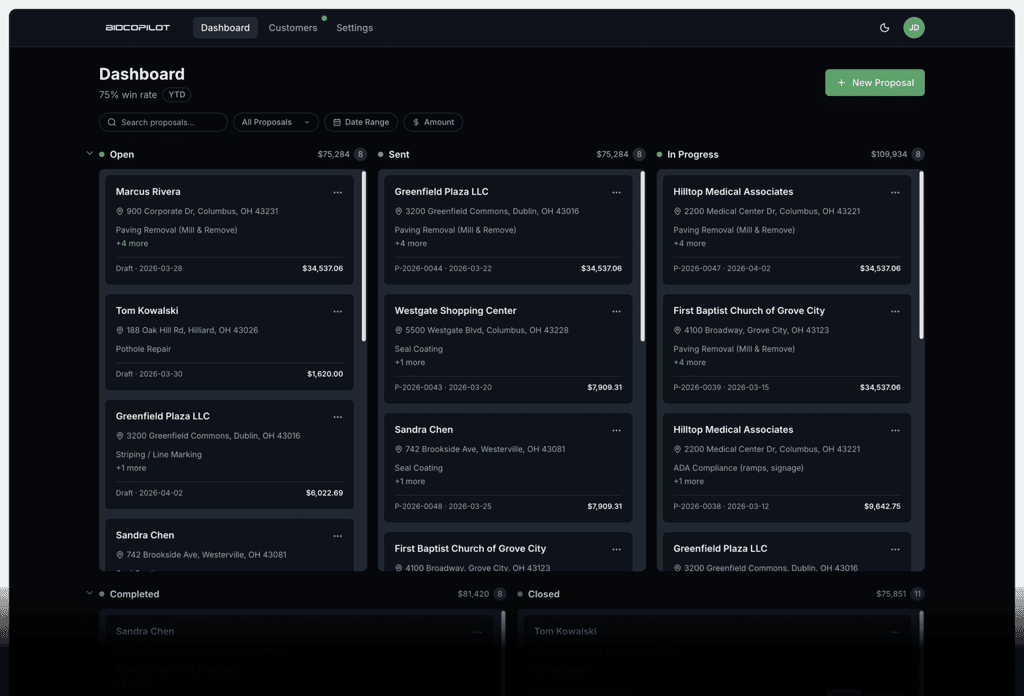Select the Completed column header
Screen dimensions: 1024x696
pos(135,593)
